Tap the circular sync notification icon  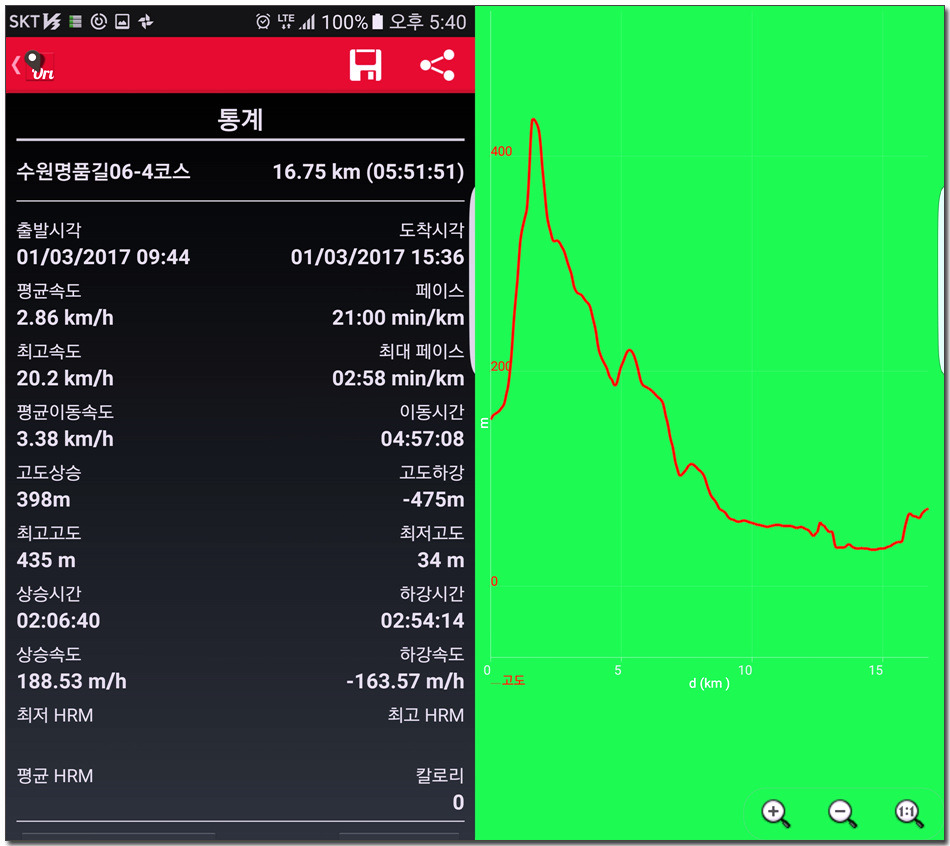coord(99,22)
